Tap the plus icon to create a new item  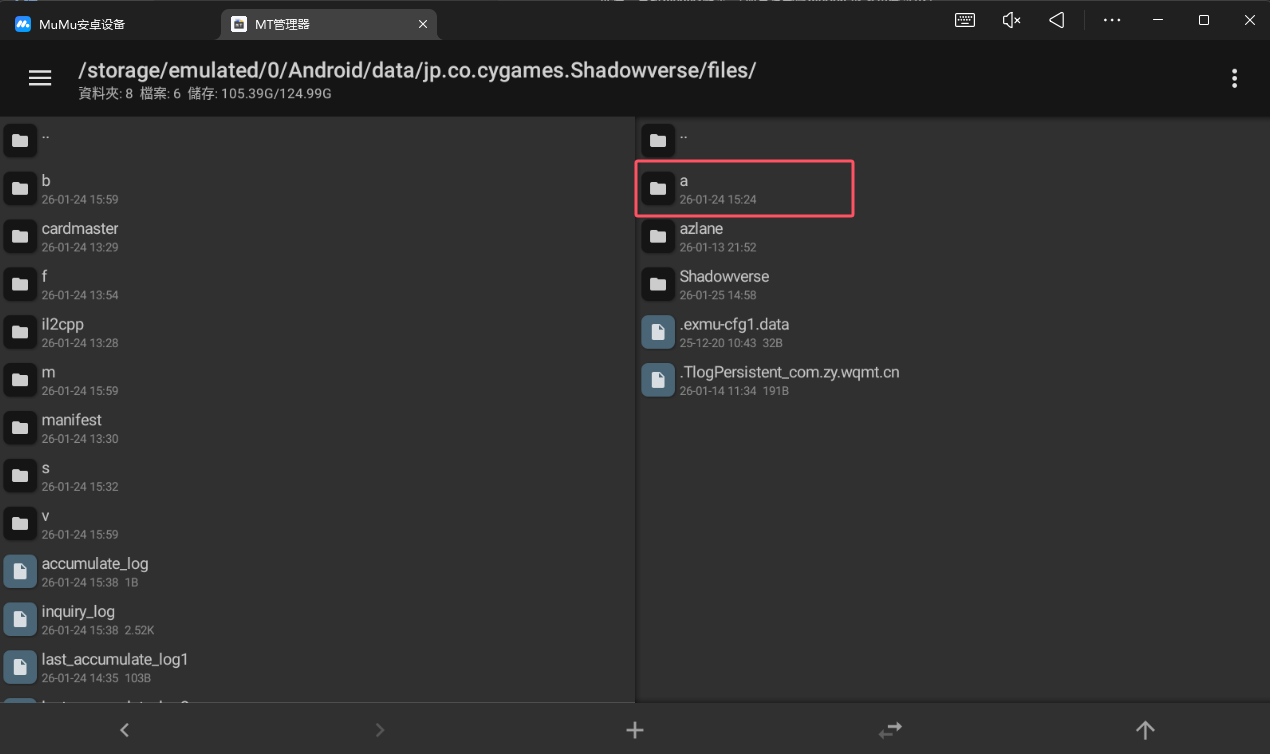[x=634, y=730]
